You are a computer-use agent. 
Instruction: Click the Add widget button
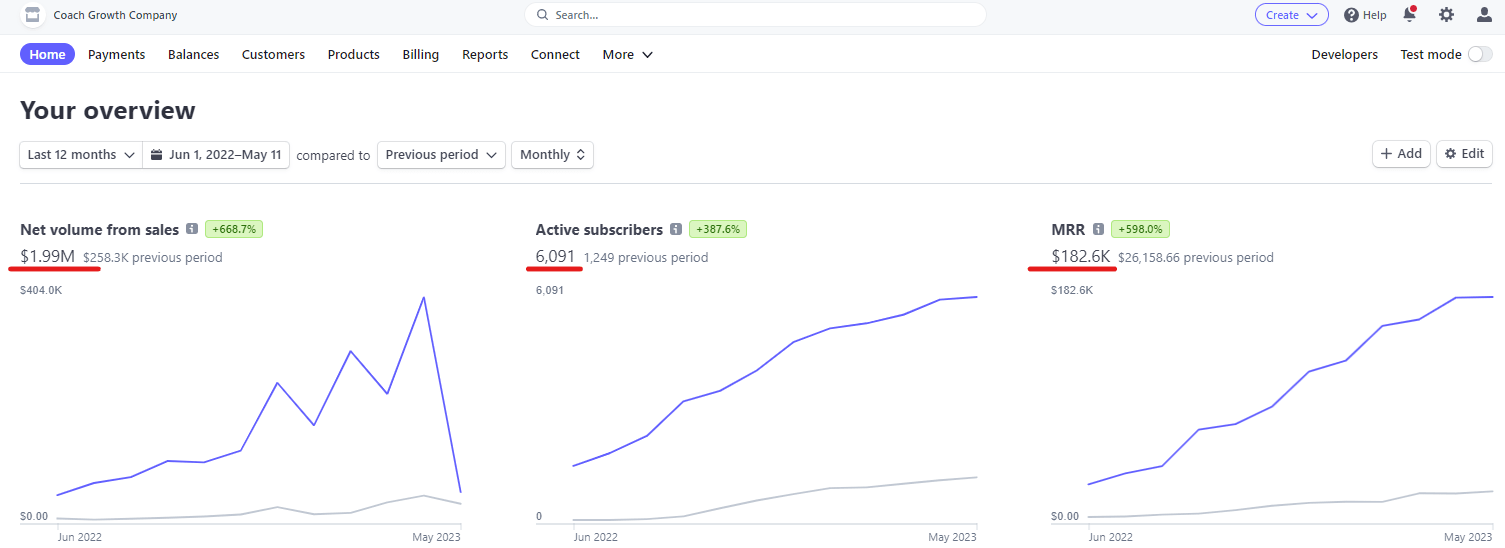[x=1401, y=154]
